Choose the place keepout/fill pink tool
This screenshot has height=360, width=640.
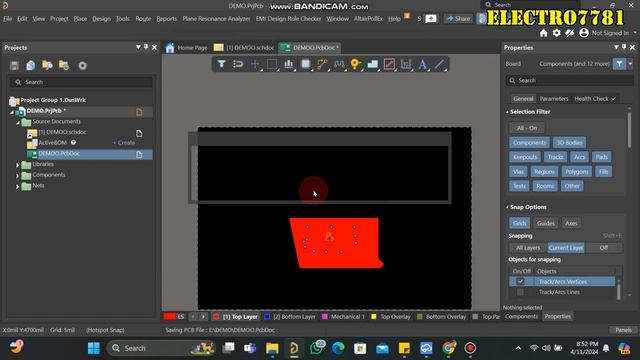tap(389, 64)
